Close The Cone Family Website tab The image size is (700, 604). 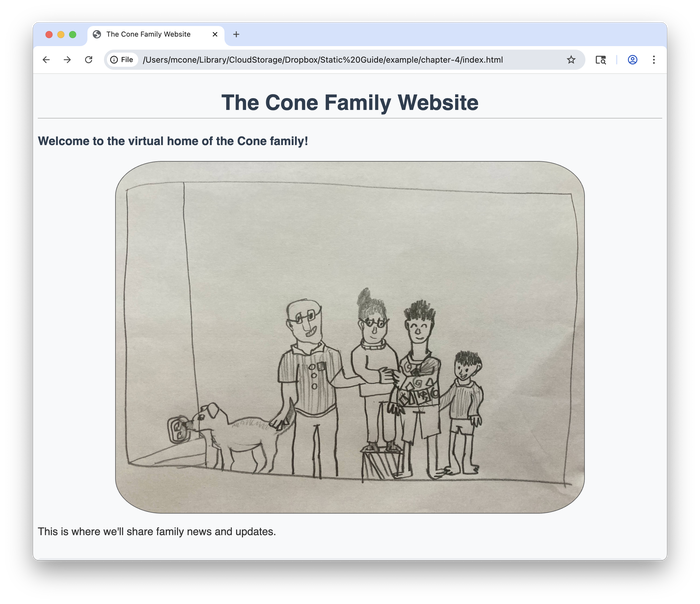pyautogui.click(x=215, y=34)
